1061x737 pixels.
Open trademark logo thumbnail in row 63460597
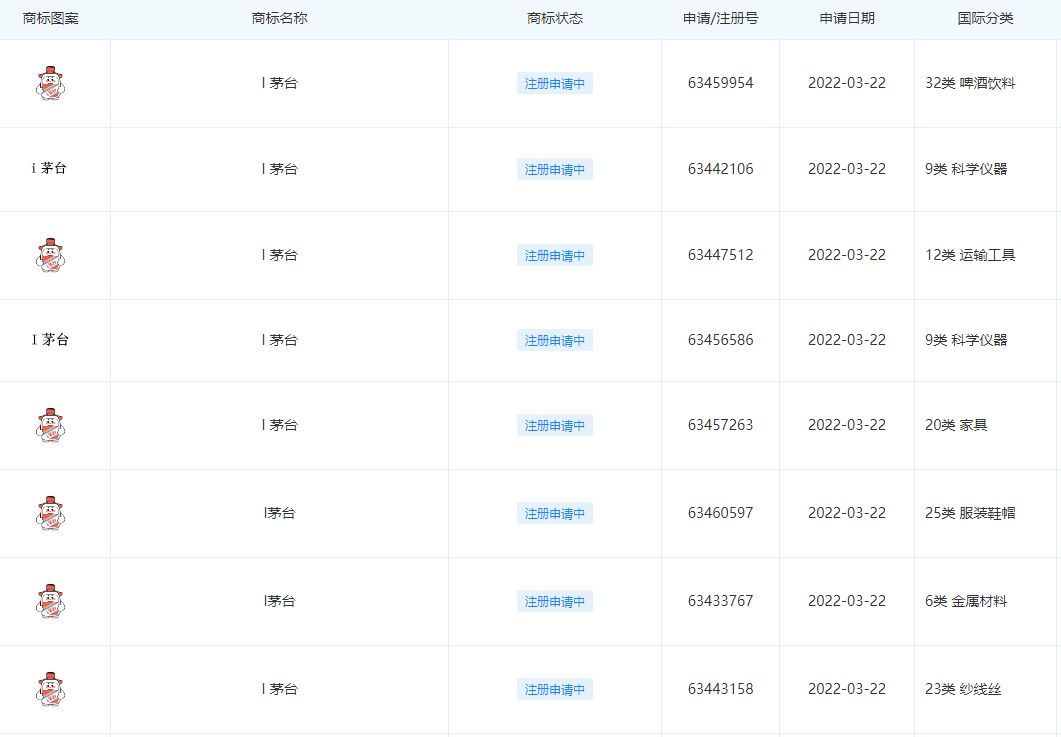[x=50, y=513]
